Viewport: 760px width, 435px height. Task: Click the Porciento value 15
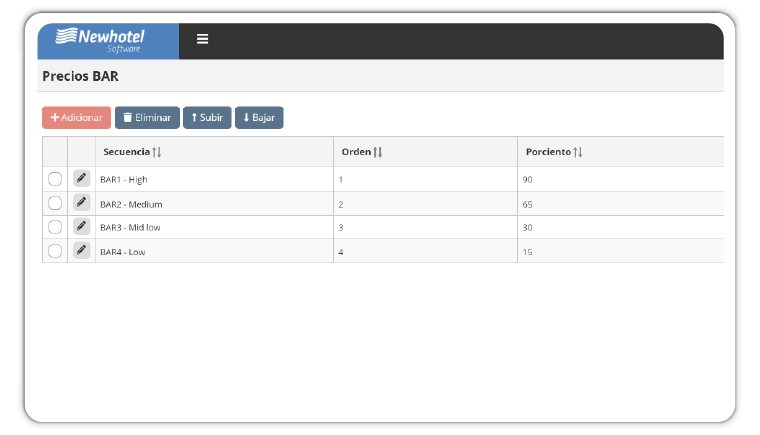[527, 252]
